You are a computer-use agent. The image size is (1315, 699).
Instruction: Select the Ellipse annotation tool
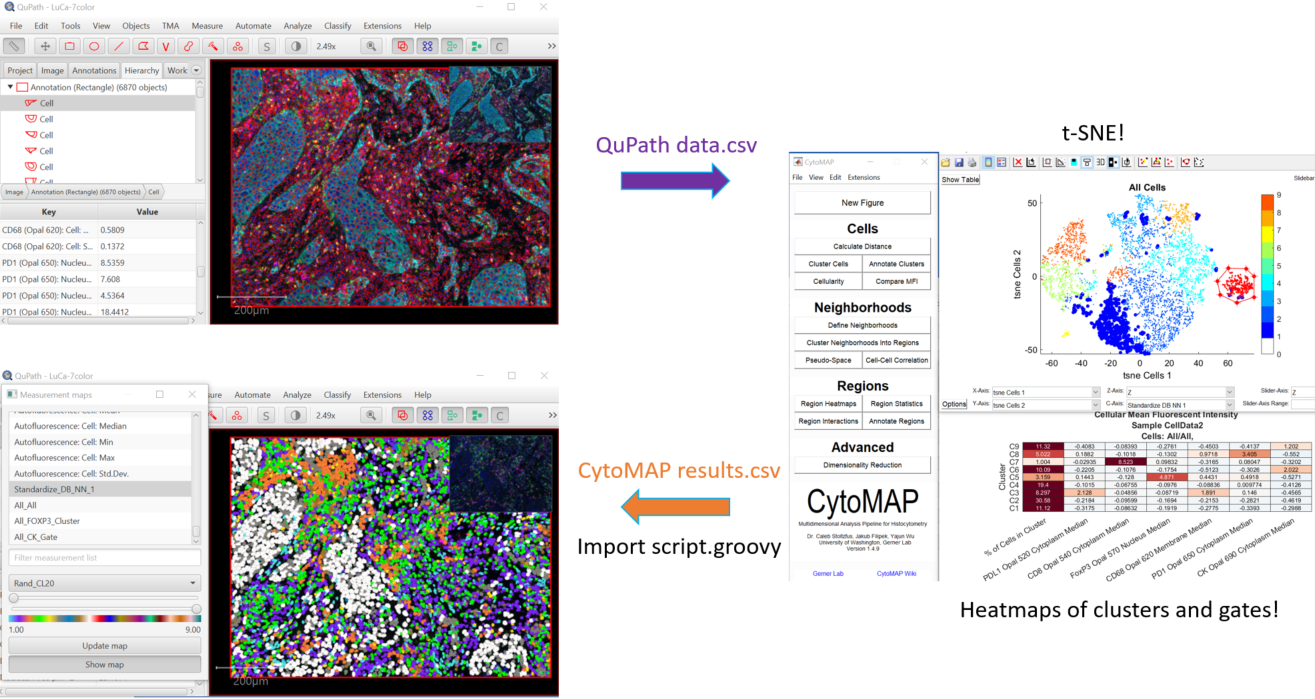95,45
